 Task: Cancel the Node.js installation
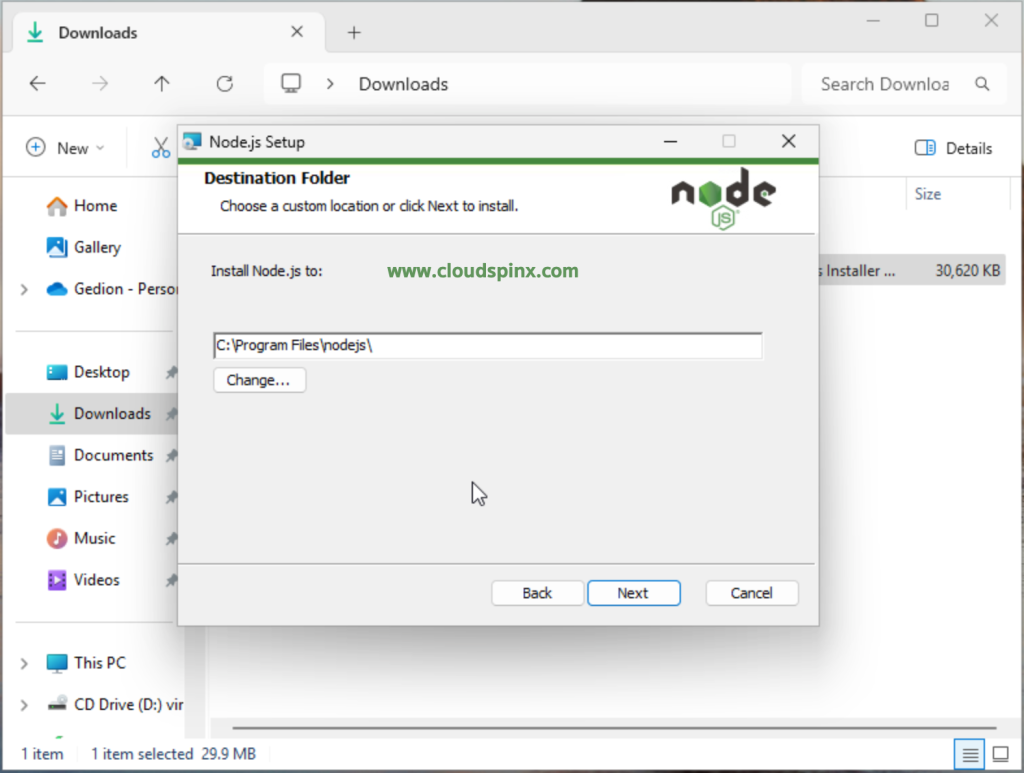pyautogui.click(x=751, y=593)
